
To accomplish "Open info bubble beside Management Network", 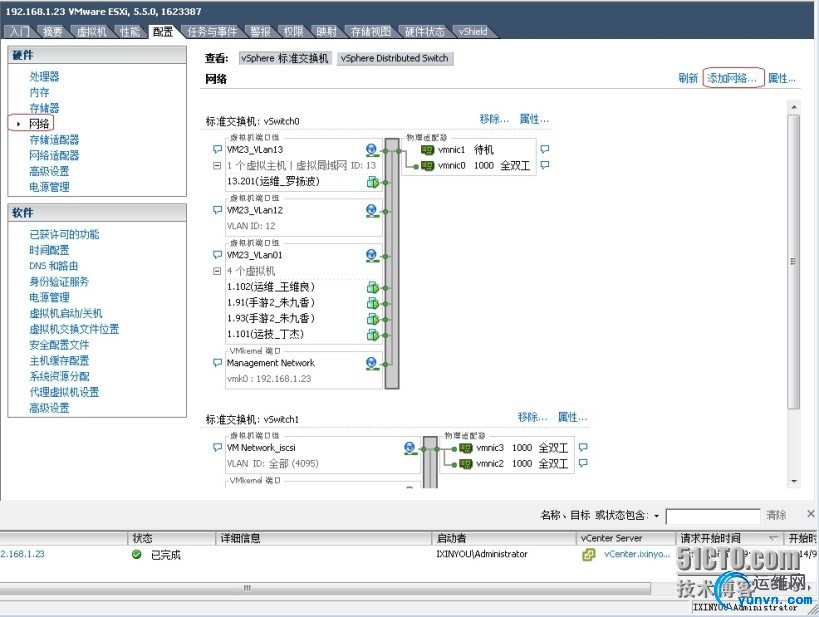I will [217, 363].
